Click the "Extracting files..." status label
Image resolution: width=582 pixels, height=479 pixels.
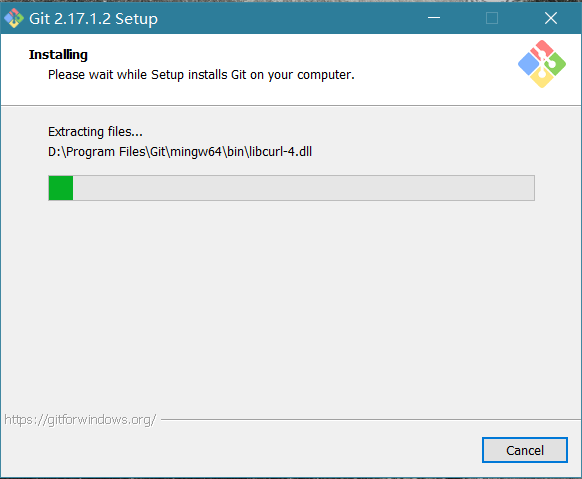(x=95, y=132)
